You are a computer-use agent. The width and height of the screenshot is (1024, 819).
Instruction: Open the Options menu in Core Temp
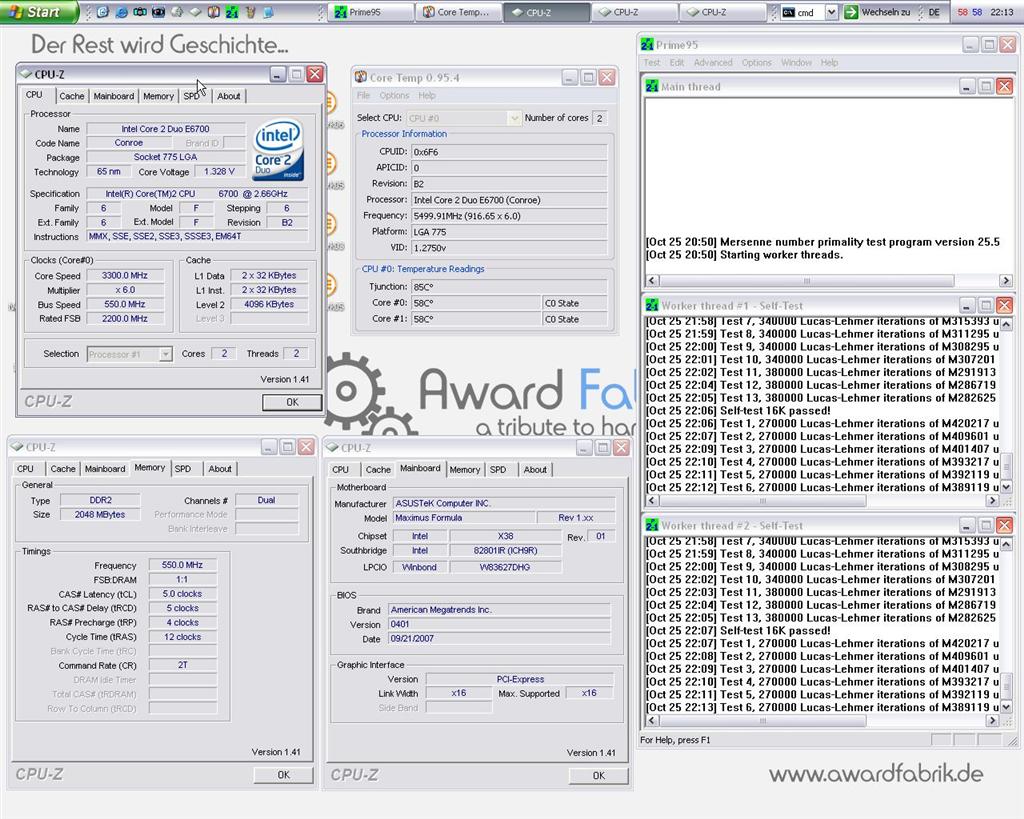click(x=394, y=96)
